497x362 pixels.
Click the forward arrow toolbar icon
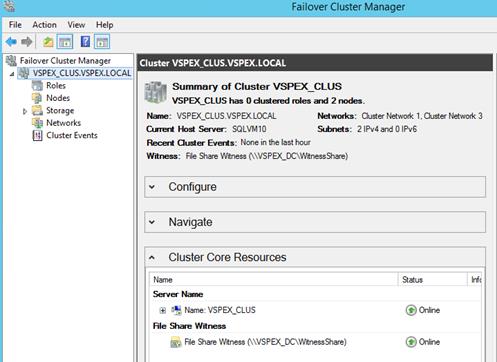point(27,42)
